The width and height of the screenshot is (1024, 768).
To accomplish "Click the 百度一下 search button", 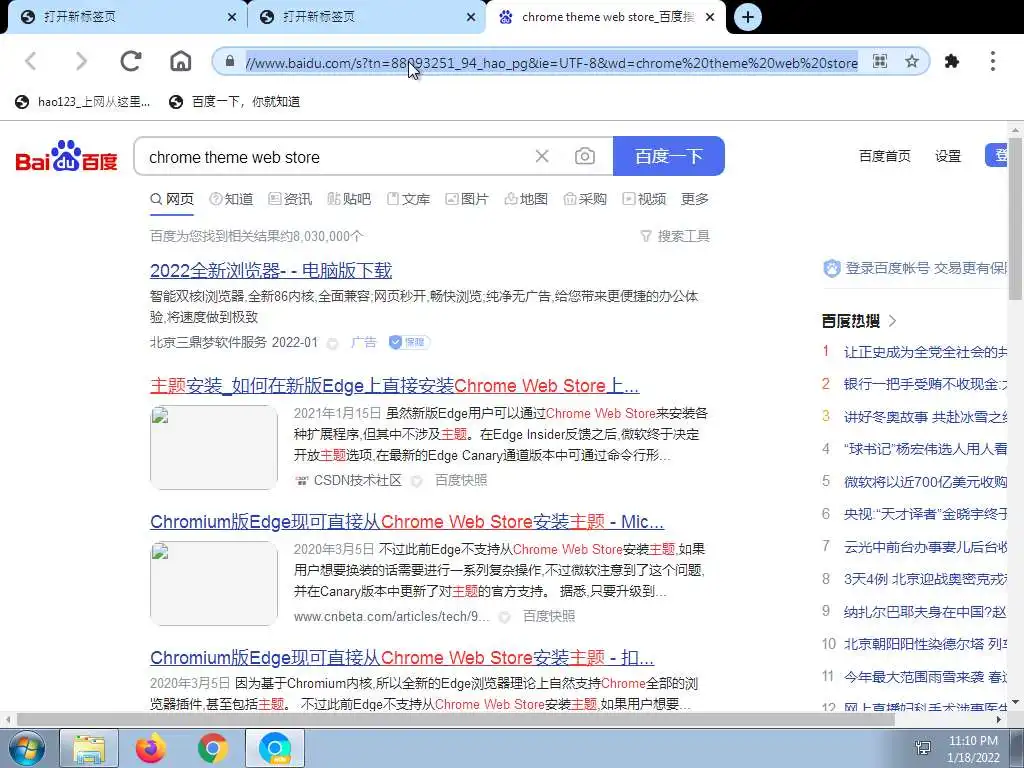I will (x=669, y=156).
